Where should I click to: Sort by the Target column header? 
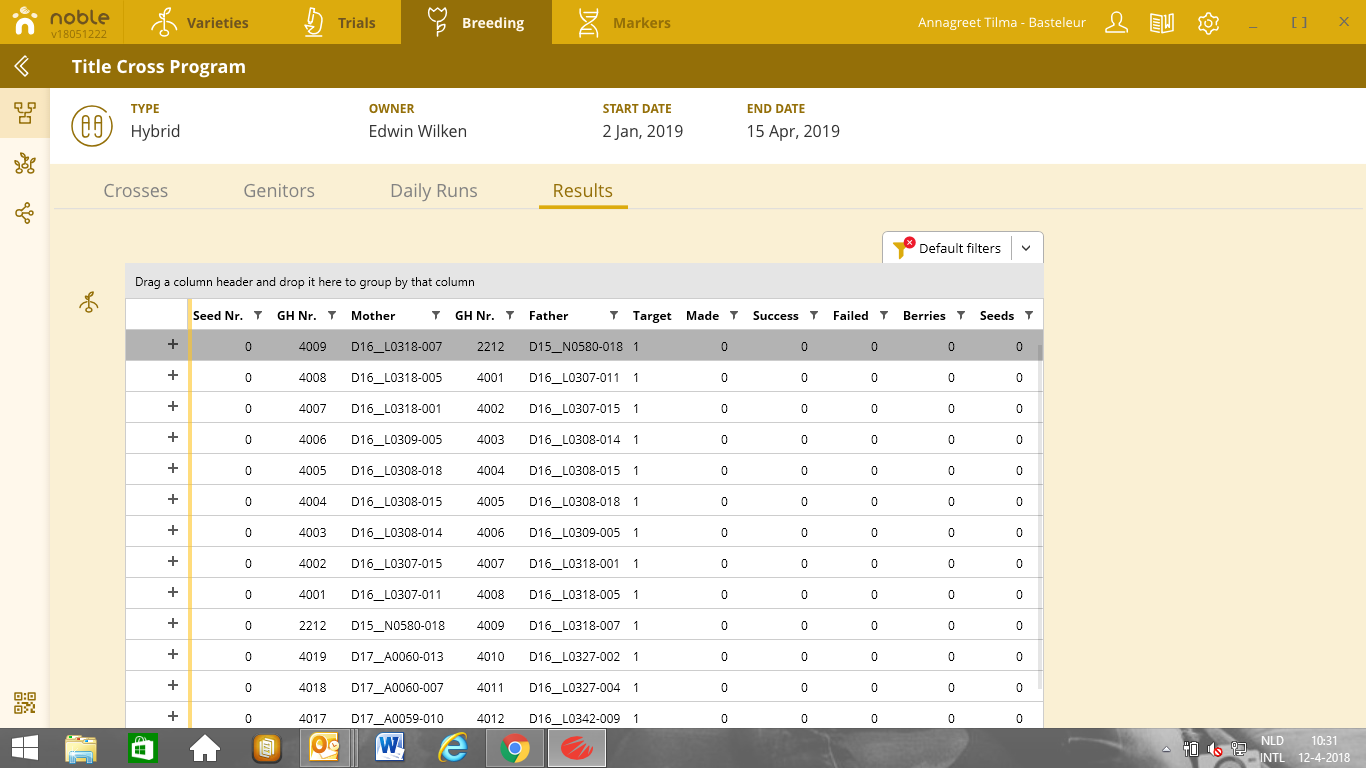(x=652, y=316)
